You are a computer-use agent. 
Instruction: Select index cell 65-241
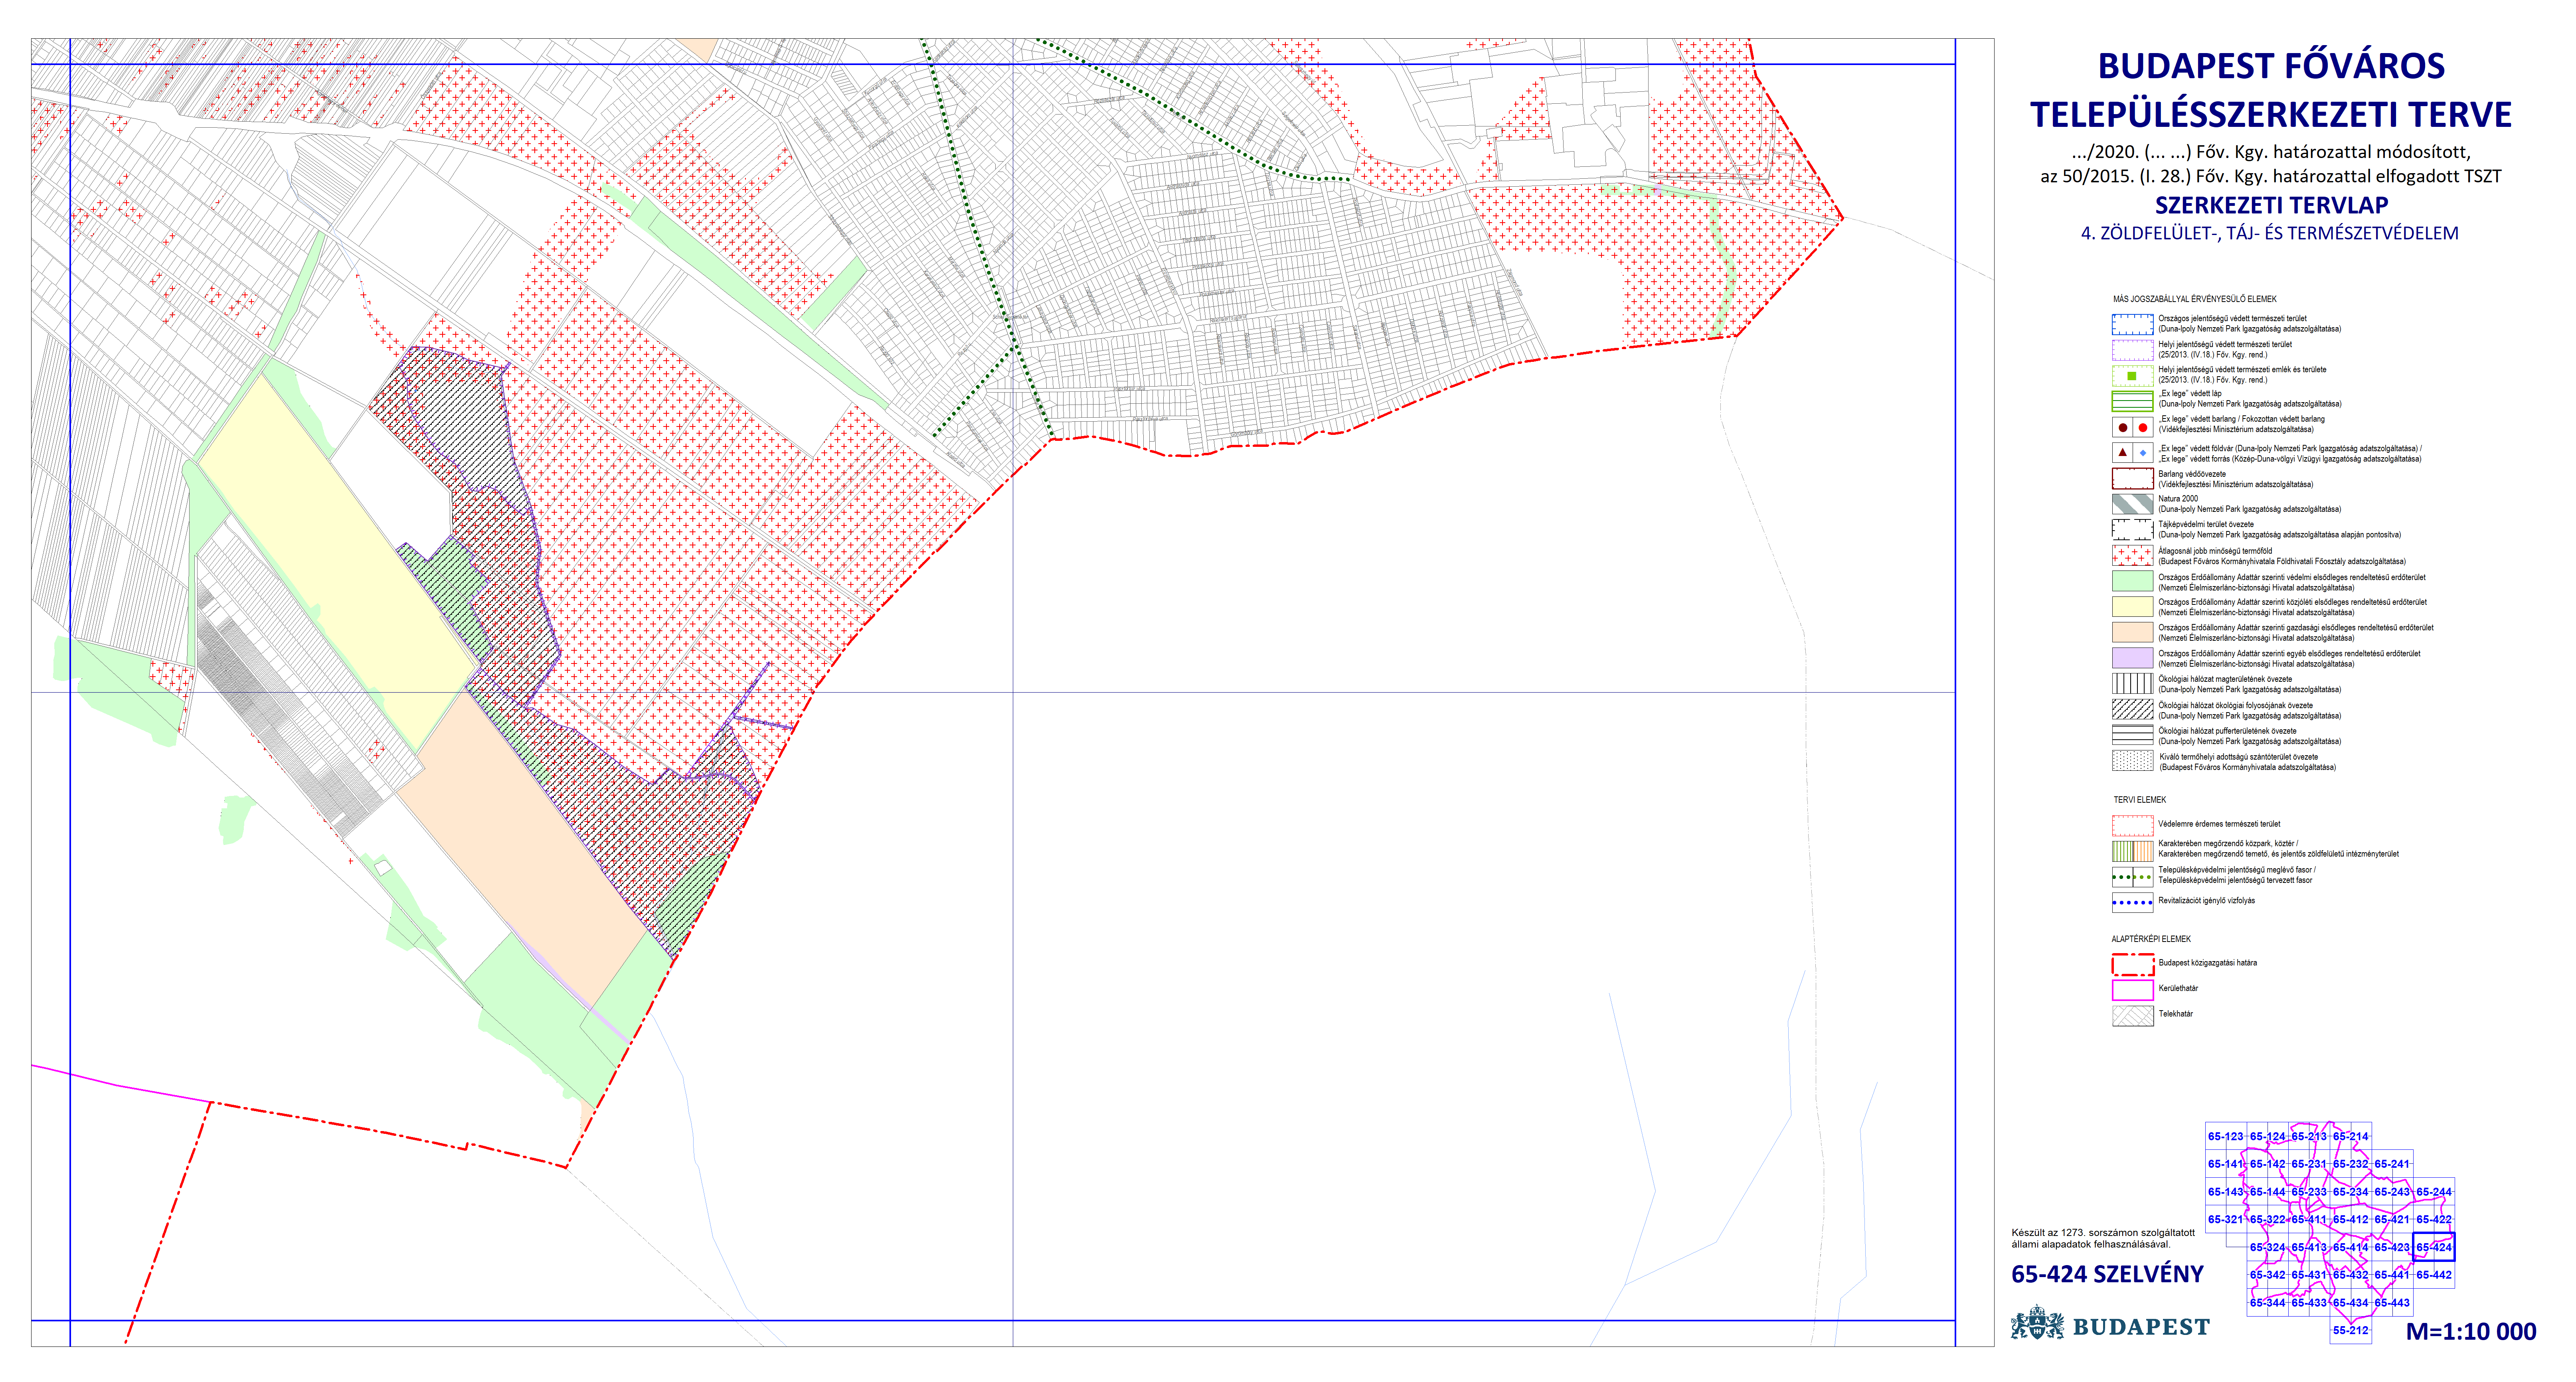tap(2392, 1164)
